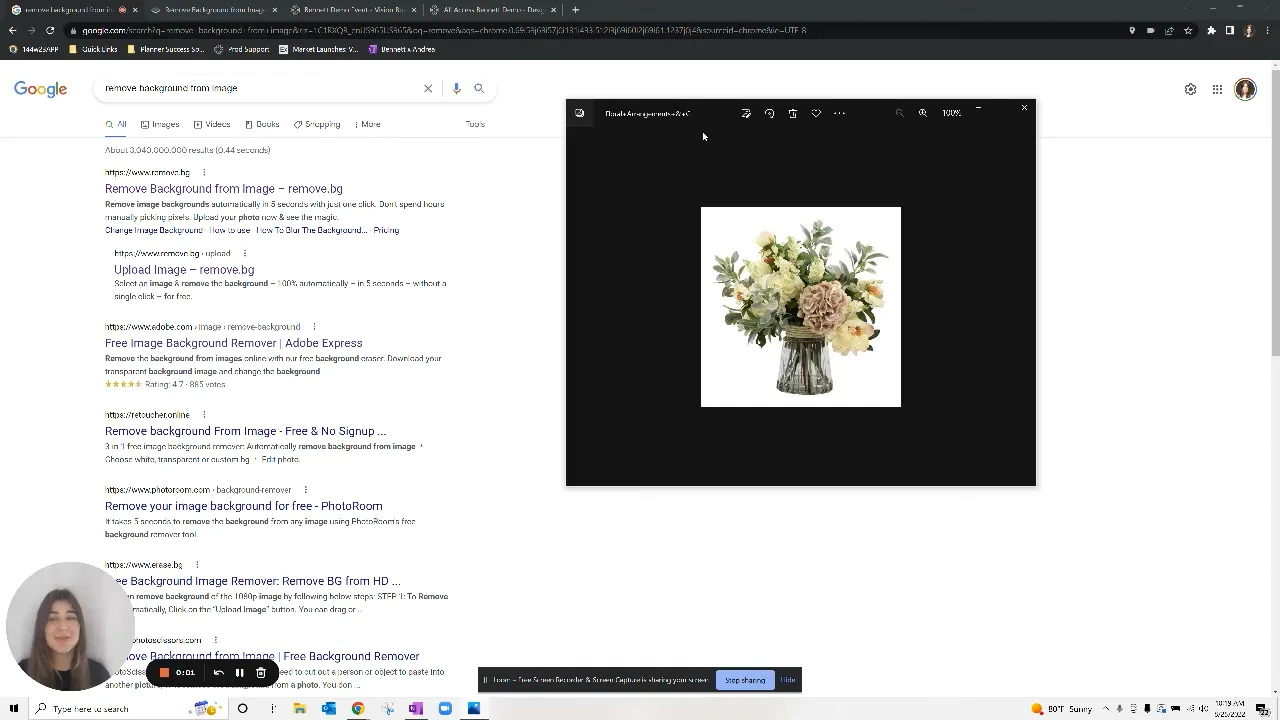Switch to the Images search tab
Viewport: 1280px width, 720px height.
160,124
